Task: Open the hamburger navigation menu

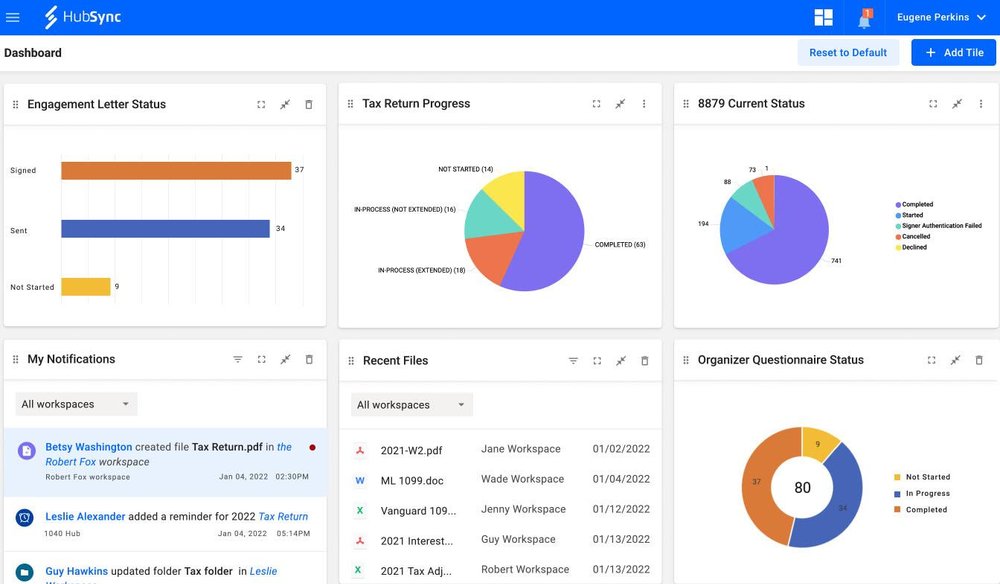Action: point(13,17)
